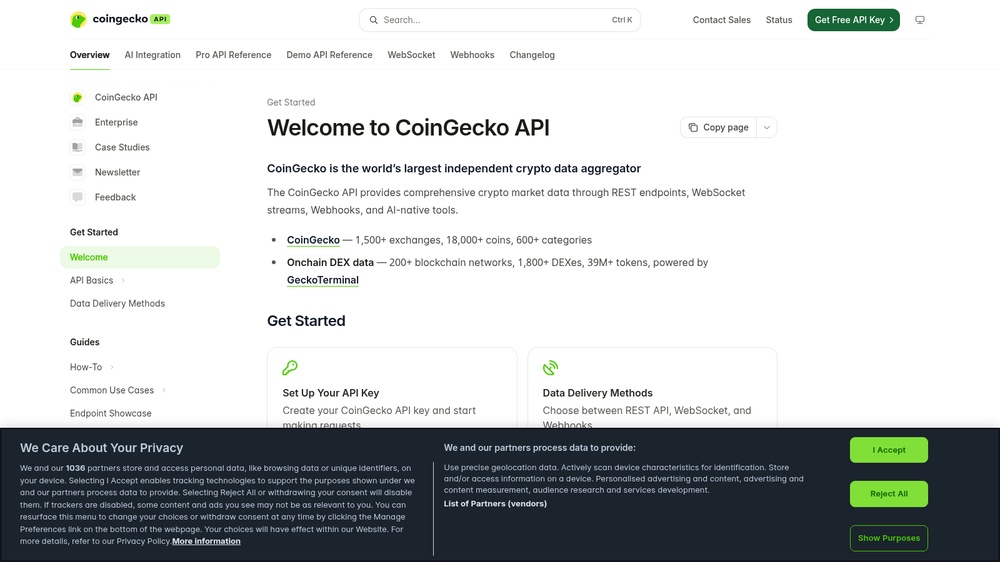Screen dimensions: 1000x562
Task: Open the Changelog tab
Action: pyautogui.click(x=532, y=55)
